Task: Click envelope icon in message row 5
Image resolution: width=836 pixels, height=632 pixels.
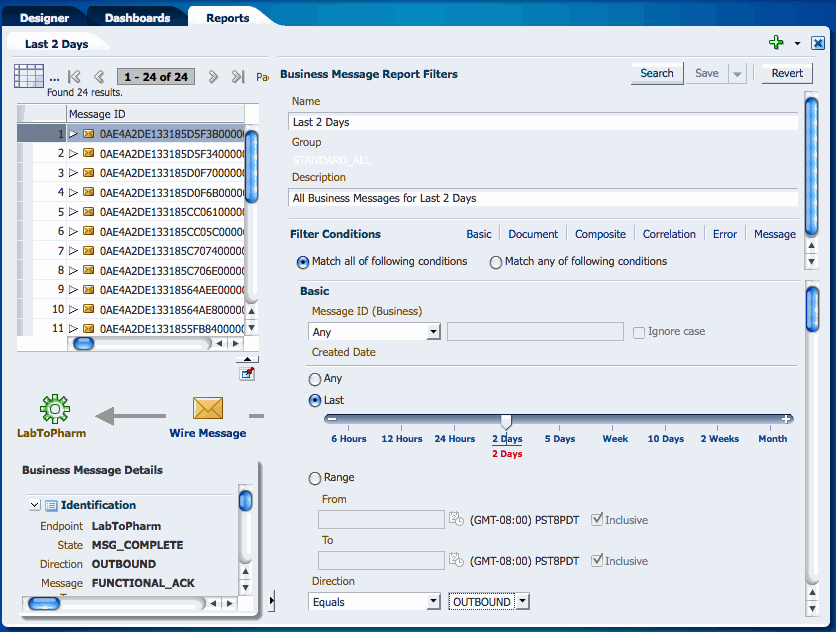Action: coord(89,212)
